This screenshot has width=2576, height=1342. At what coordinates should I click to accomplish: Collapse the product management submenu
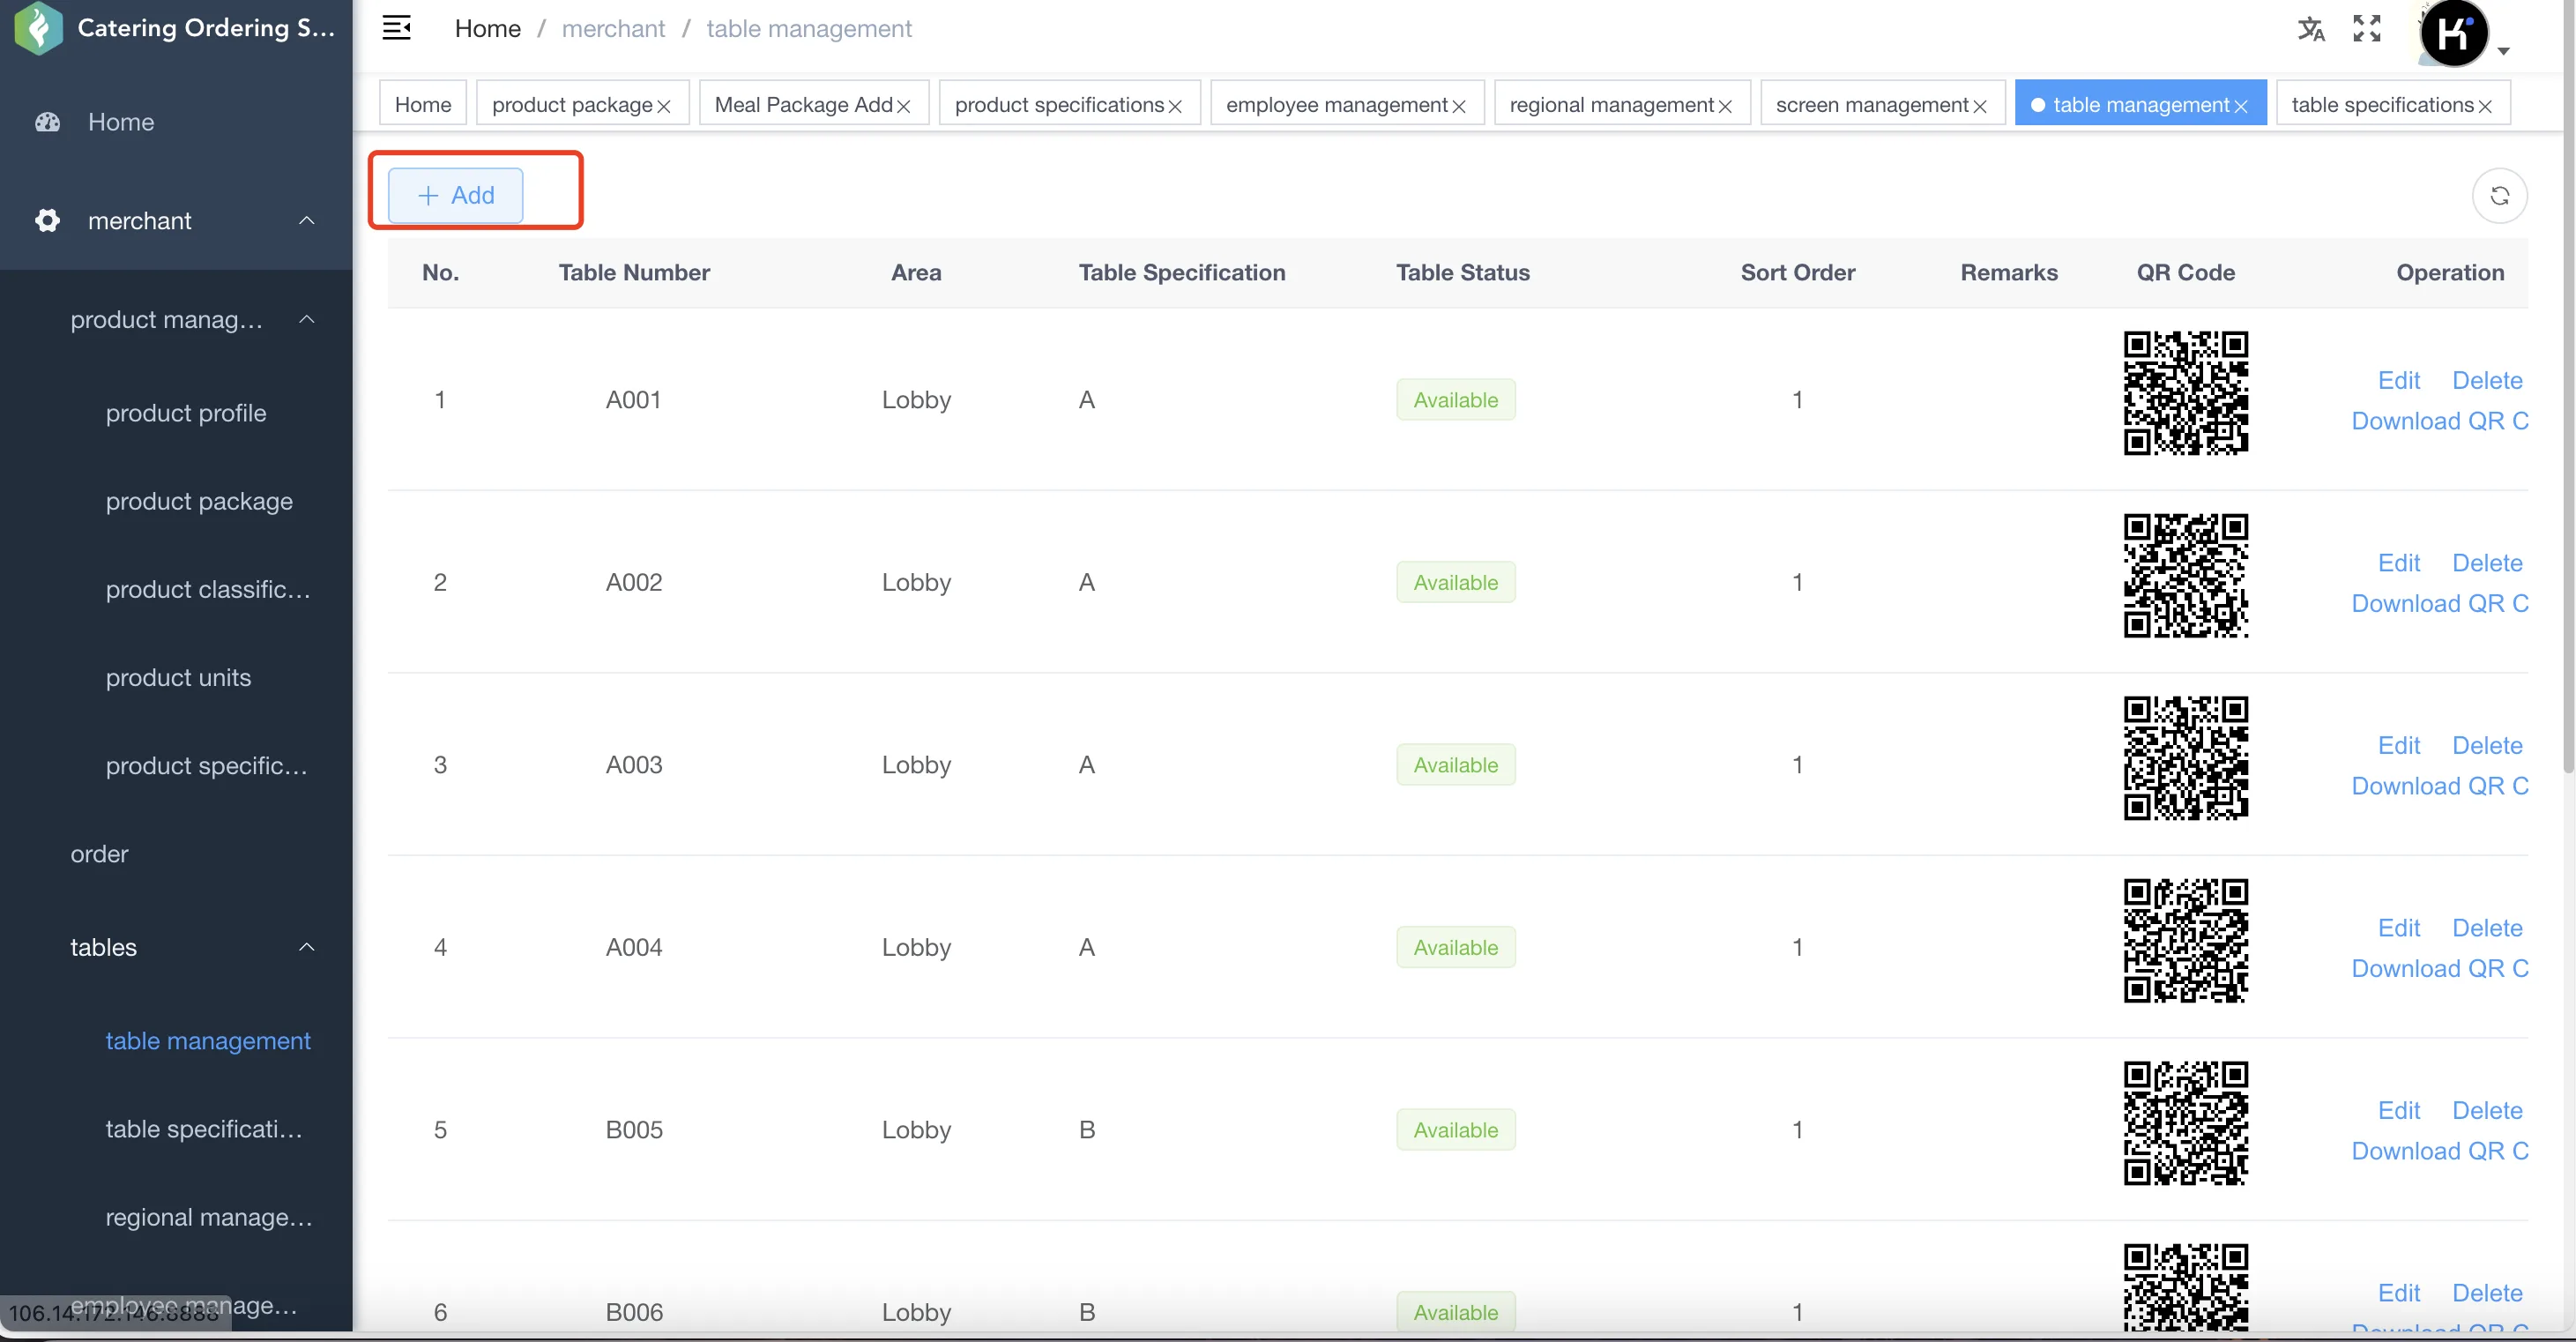click(307, 319)
